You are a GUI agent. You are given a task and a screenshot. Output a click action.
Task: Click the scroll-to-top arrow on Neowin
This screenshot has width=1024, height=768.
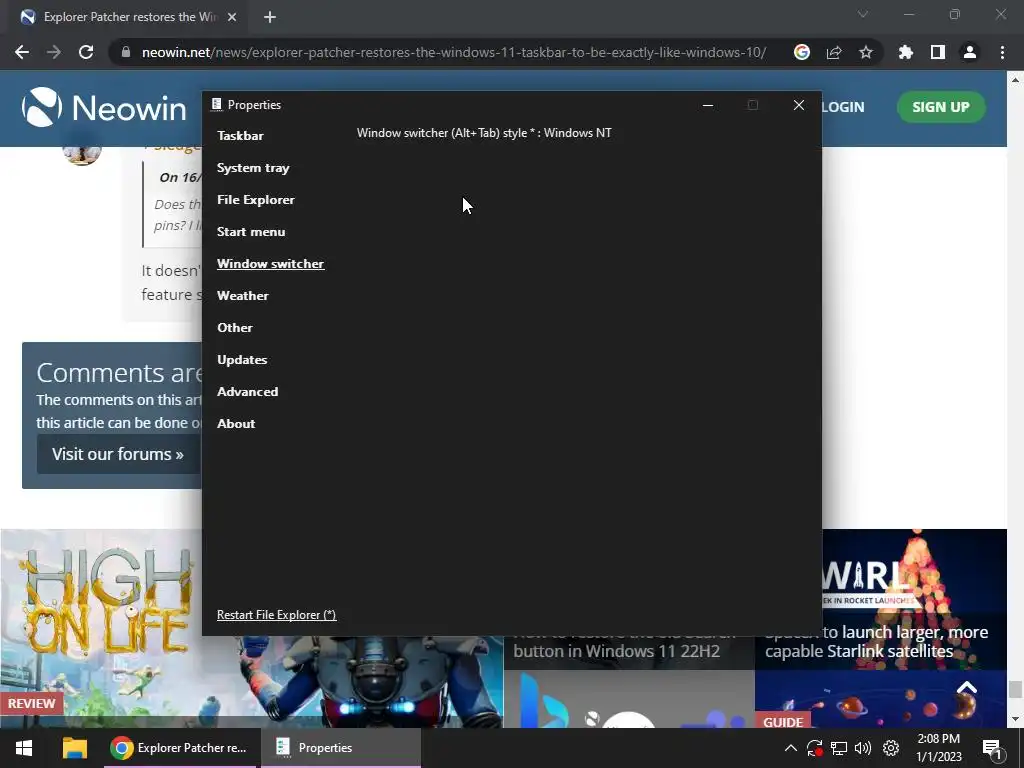click(967, 687)
